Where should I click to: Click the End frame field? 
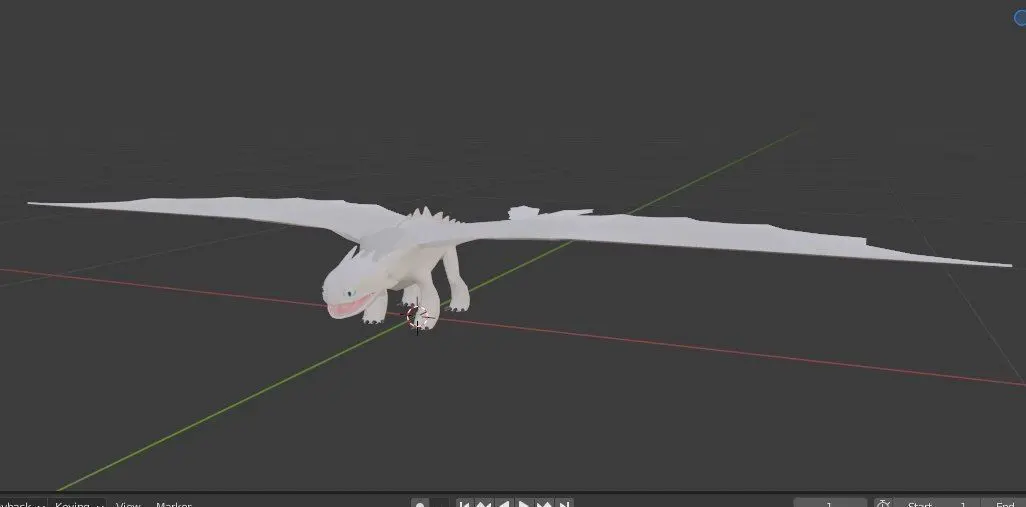pyautogui.click(x=1004, y=504)
